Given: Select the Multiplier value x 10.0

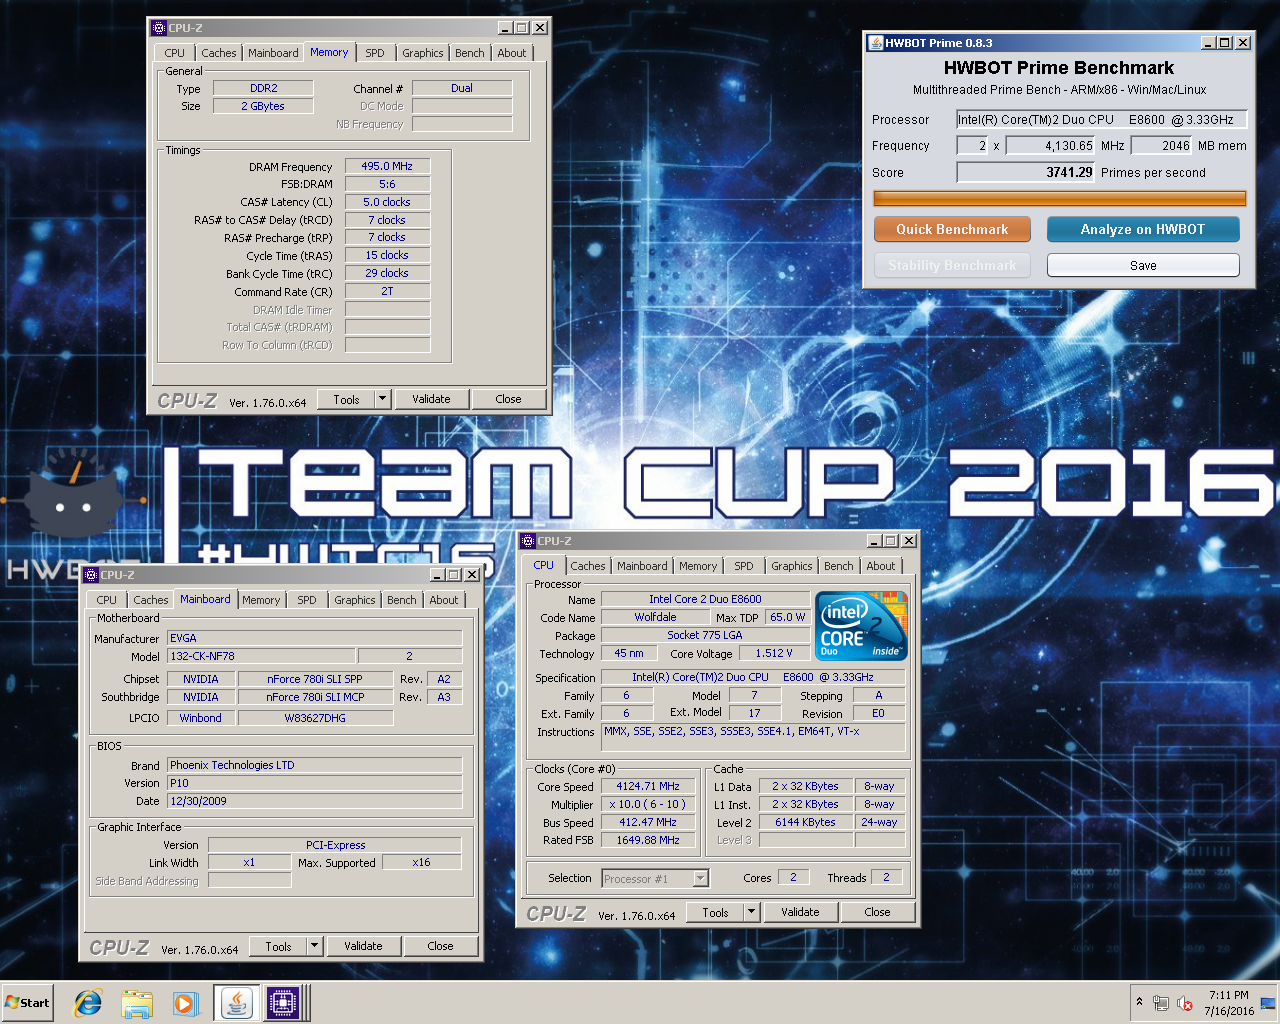Looking at the screenshot, I should pos(648,804).
